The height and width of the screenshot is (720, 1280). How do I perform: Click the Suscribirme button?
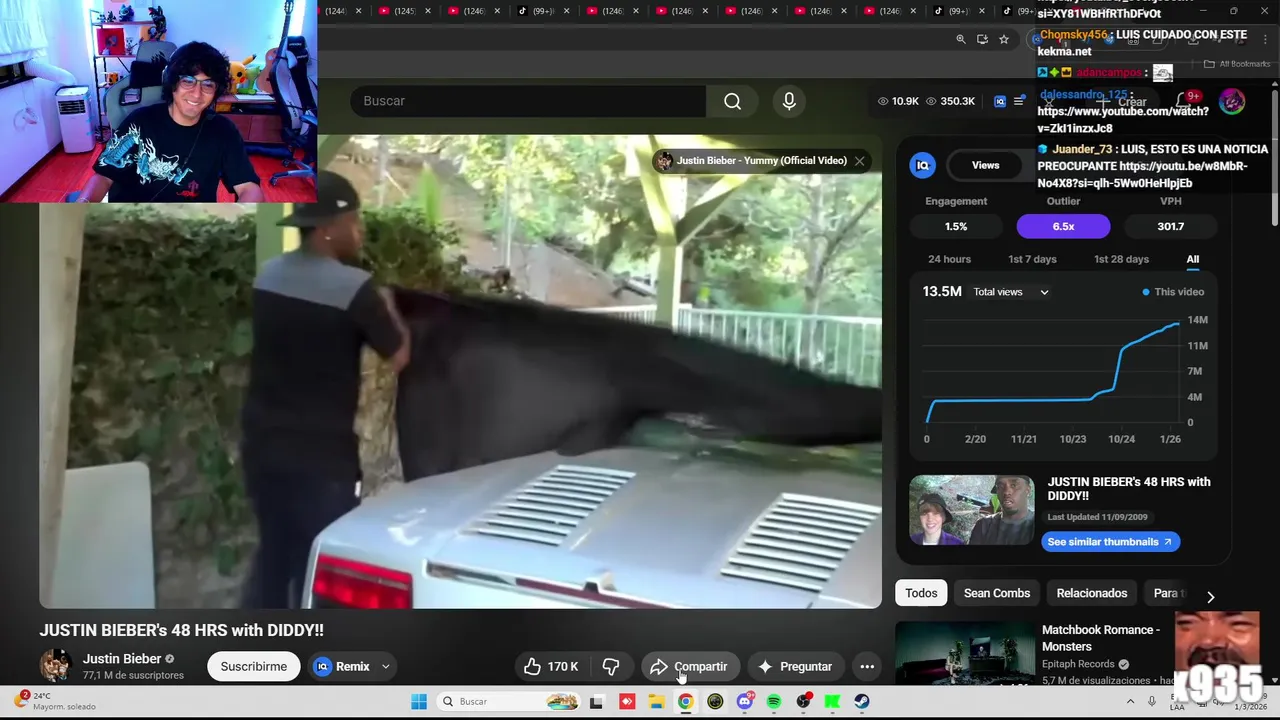[x=253, y=667]
